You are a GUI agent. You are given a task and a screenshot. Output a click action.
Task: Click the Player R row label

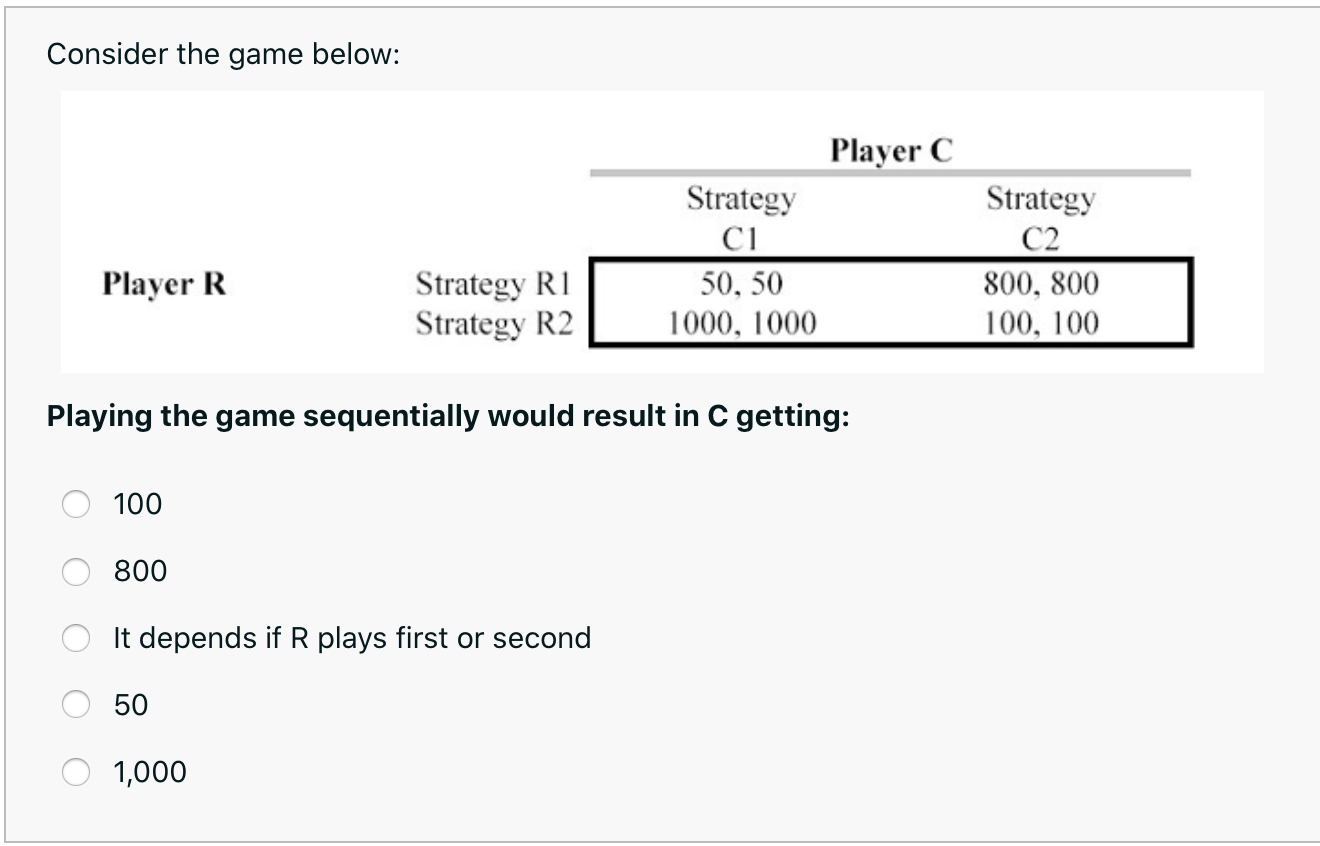point(162,285)
